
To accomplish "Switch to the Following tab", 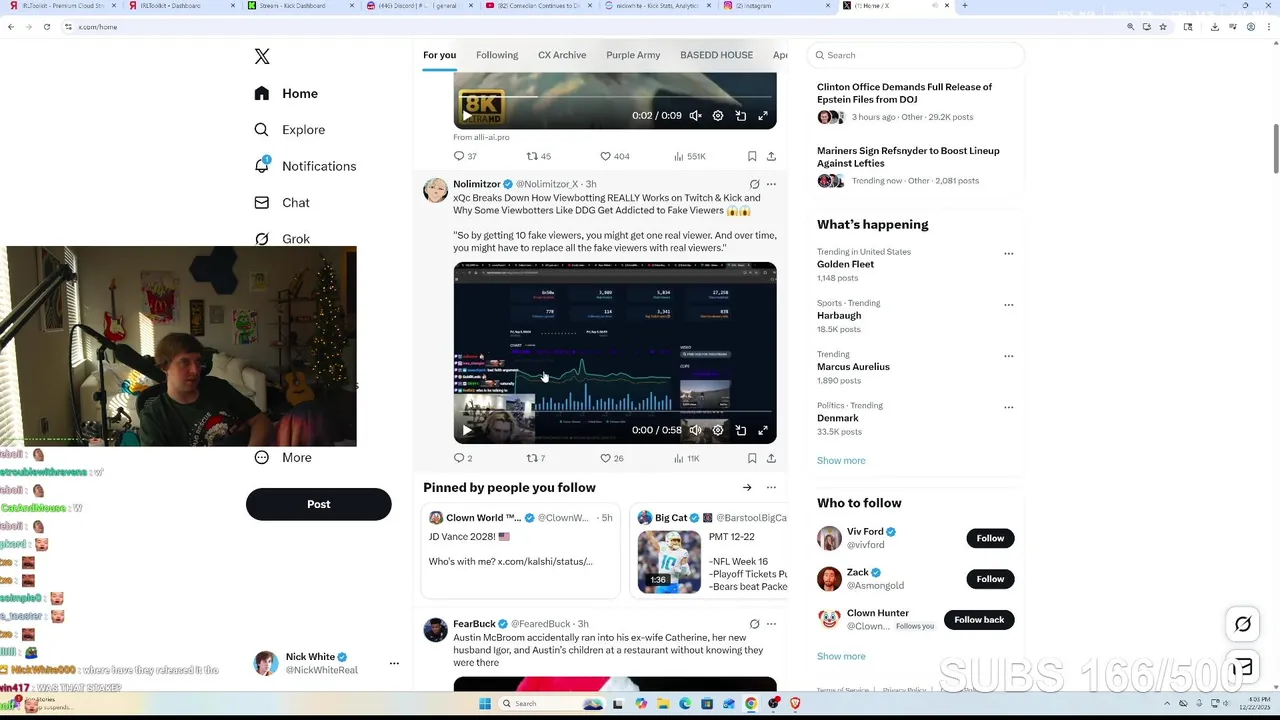I will point(497,55).
